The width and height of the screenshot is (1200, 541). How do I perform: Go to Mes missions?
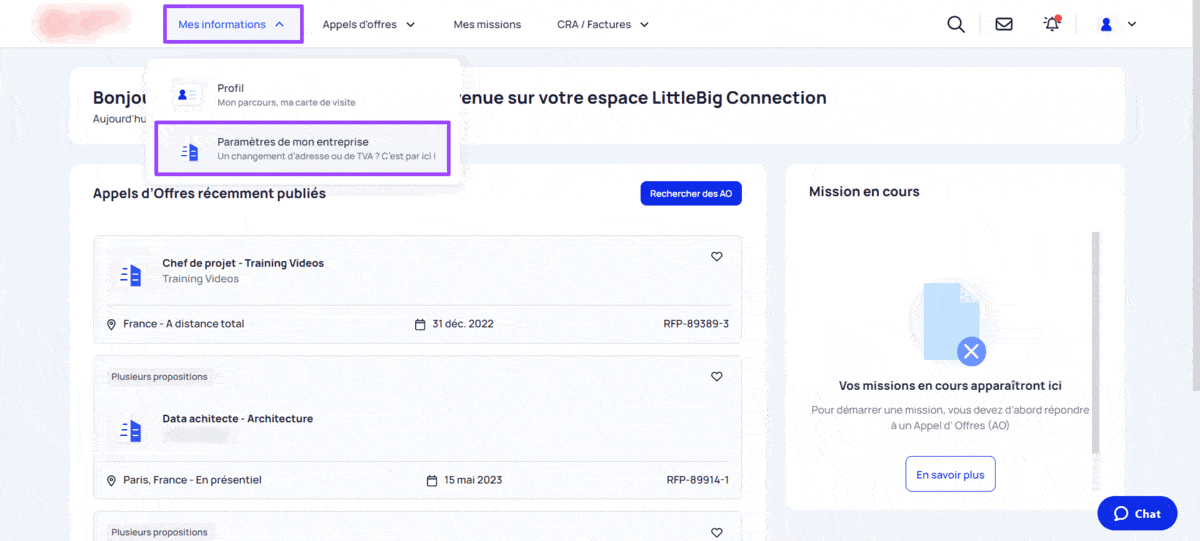[x=487, y=24]
